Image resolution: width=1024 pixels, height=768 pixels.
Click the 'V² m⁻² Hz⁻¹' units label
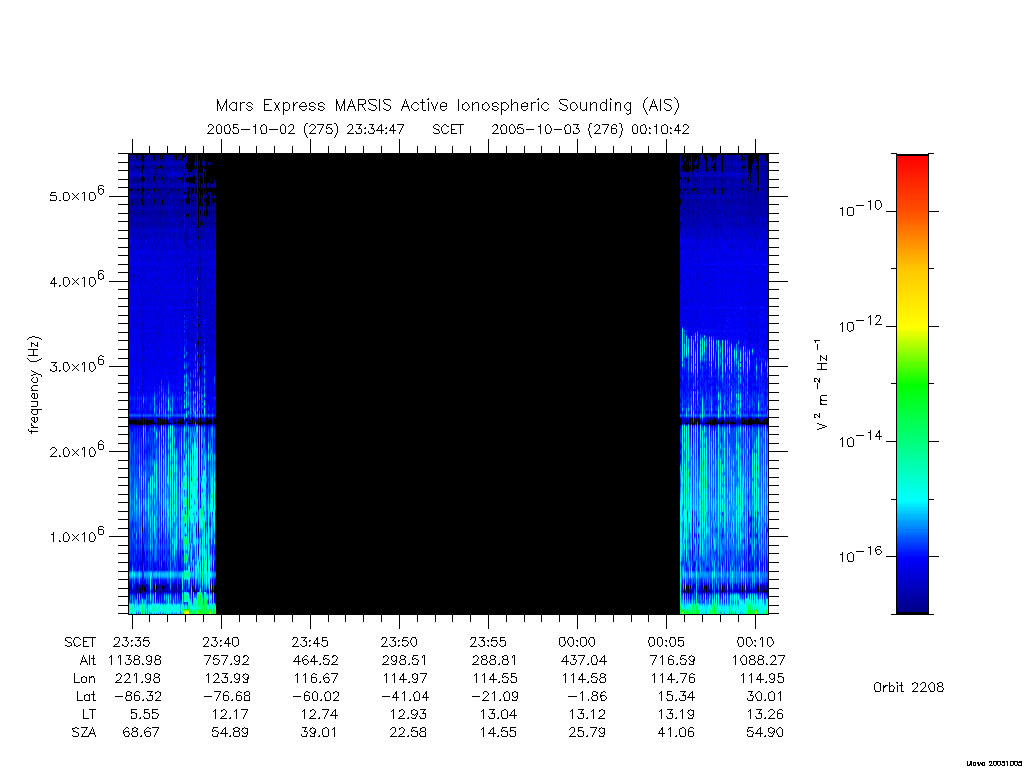pos(822,385)
